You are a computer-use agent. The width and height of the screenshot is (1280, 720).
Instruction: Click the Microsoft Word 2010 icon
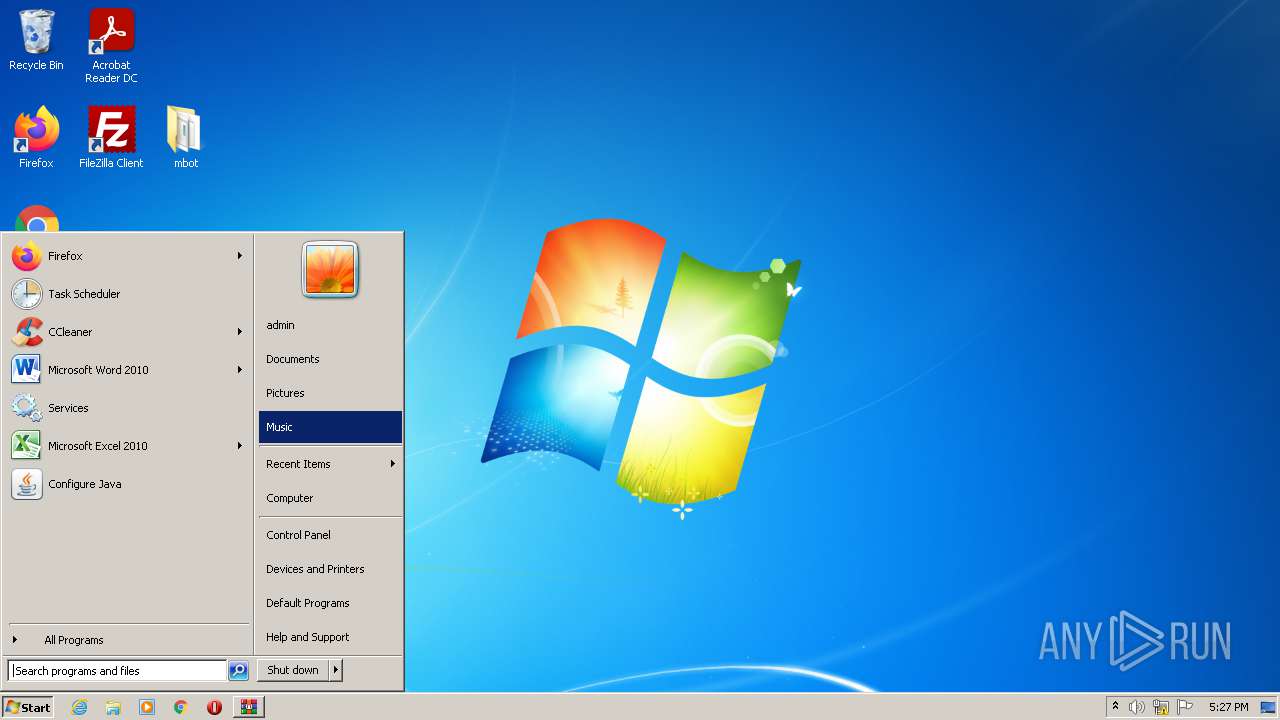coord(27,370)
